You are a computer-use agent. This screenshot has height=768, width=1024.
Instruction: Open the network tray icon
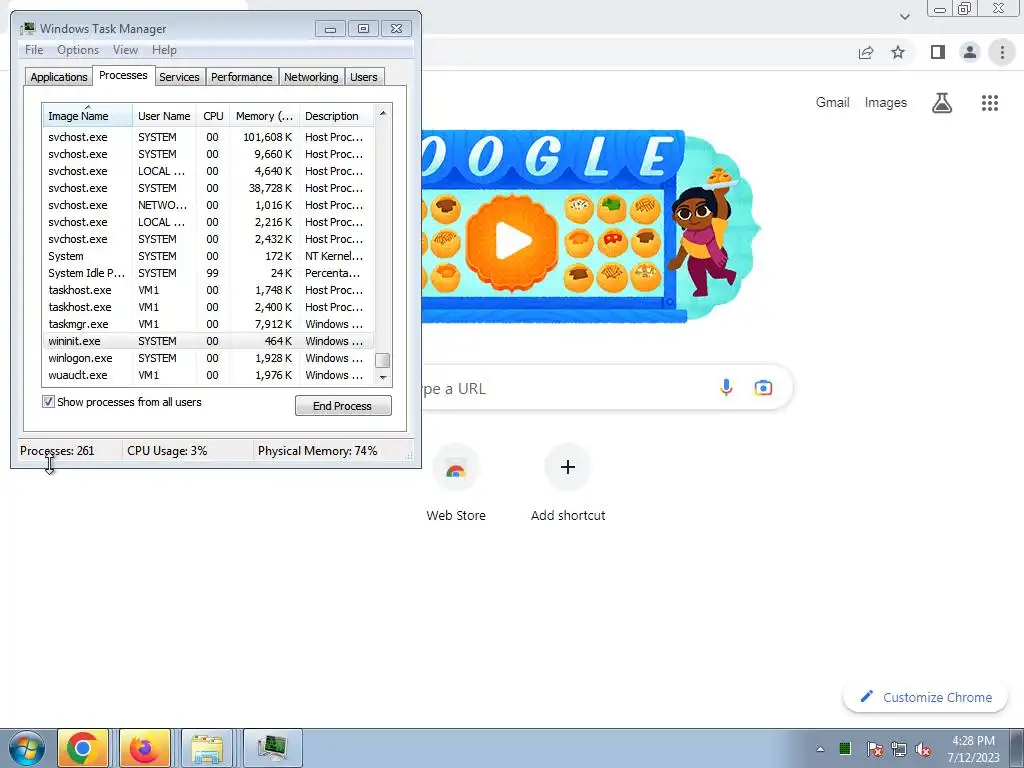[x=899, y=749]
